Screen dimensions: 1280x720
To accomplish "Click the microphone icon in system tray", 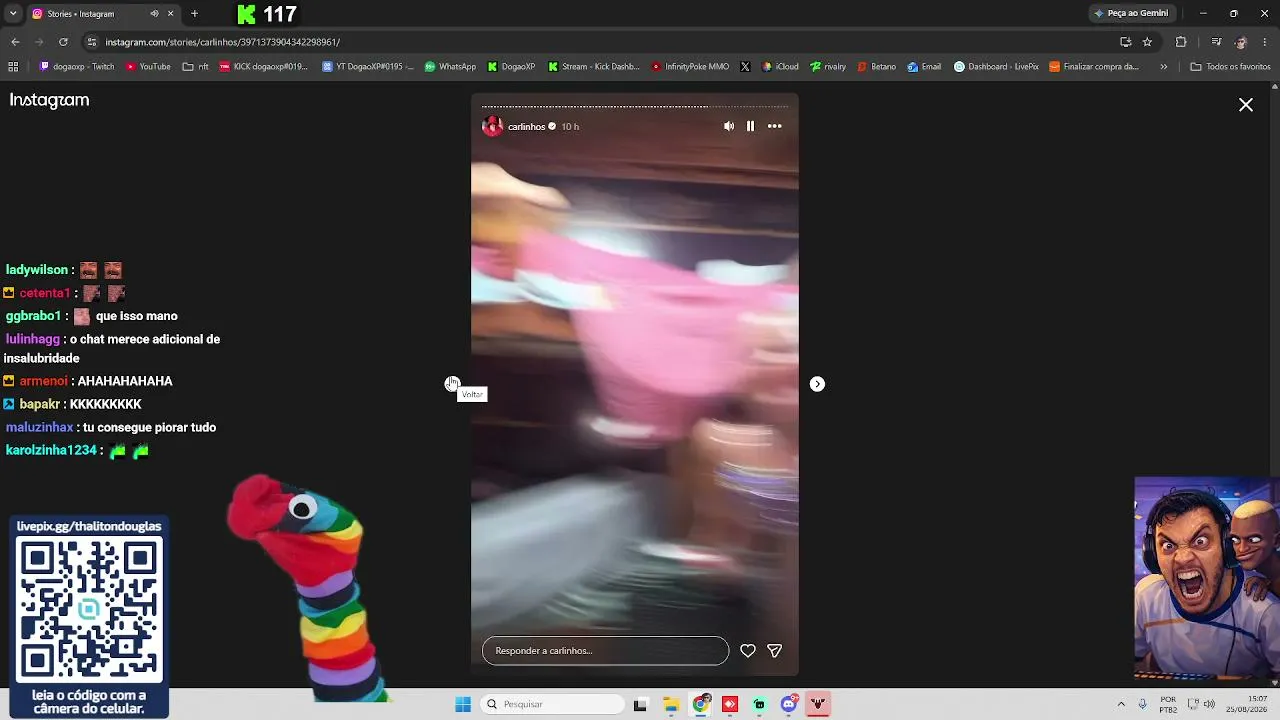I will [x=1142, y=704].
